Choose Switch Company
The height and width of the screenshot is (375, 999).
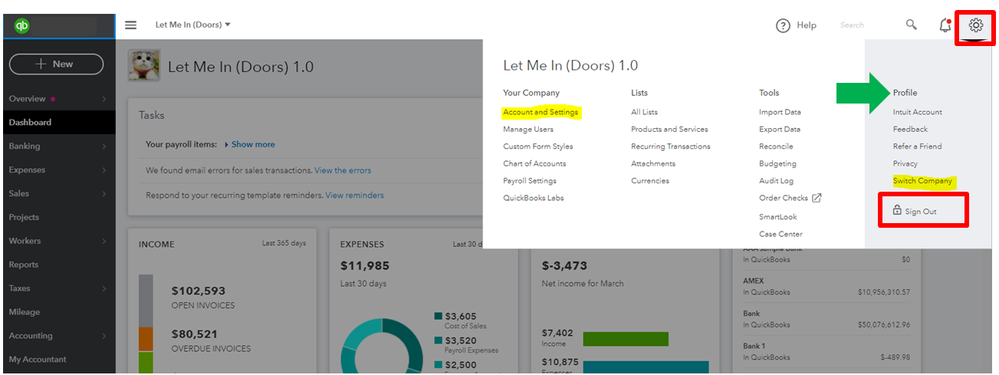[x=923, y=181]
